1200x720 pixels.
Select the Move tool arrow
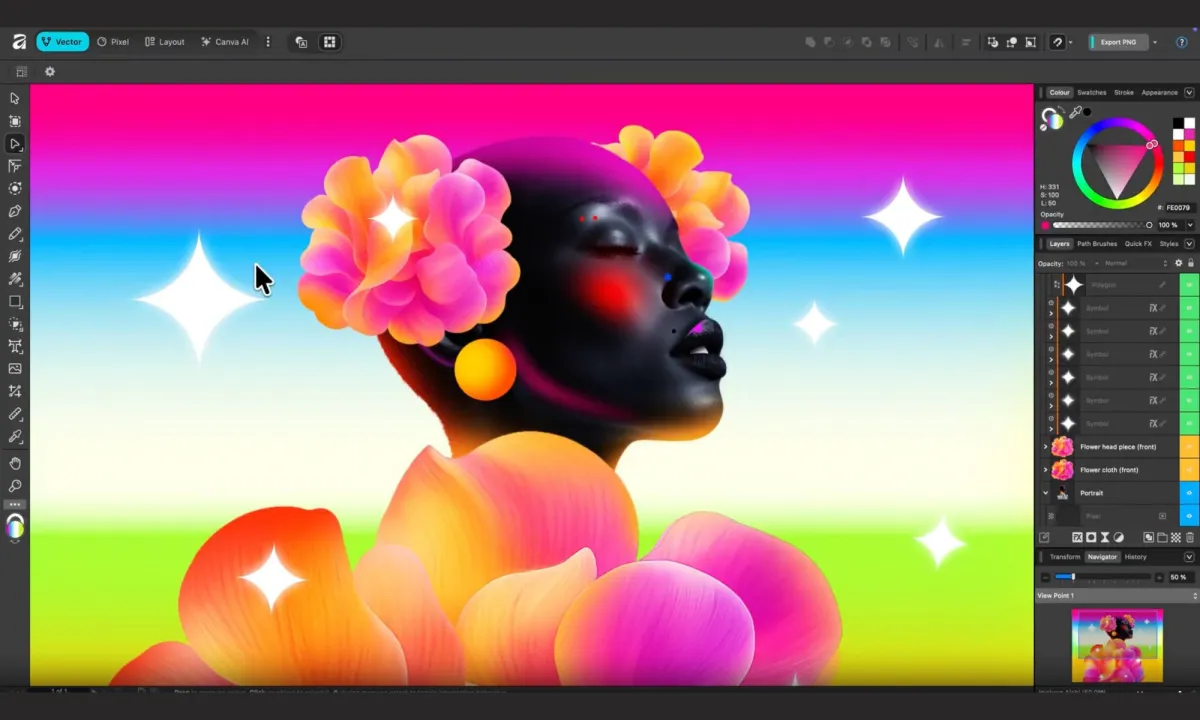click(15, 98)
